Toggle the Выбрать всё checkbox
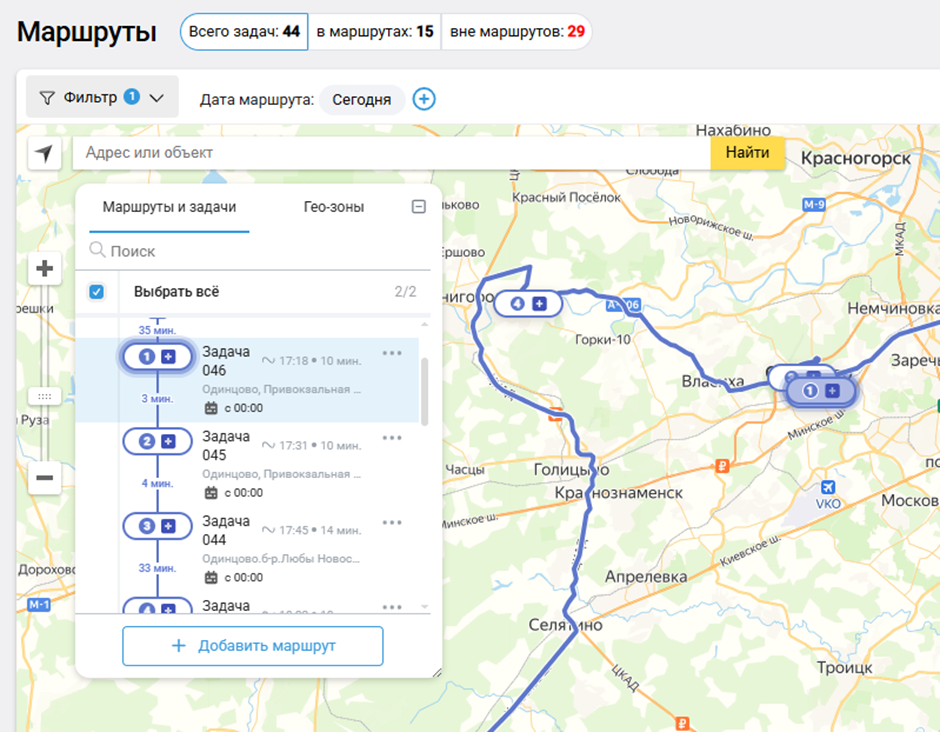This screenshot has width=940, height=732. tap(96, 292)
